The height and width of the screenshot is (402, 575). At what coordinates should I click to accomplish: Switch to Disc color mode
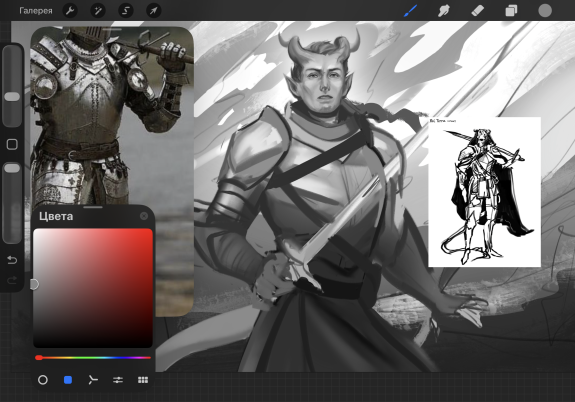click(43, 380)
